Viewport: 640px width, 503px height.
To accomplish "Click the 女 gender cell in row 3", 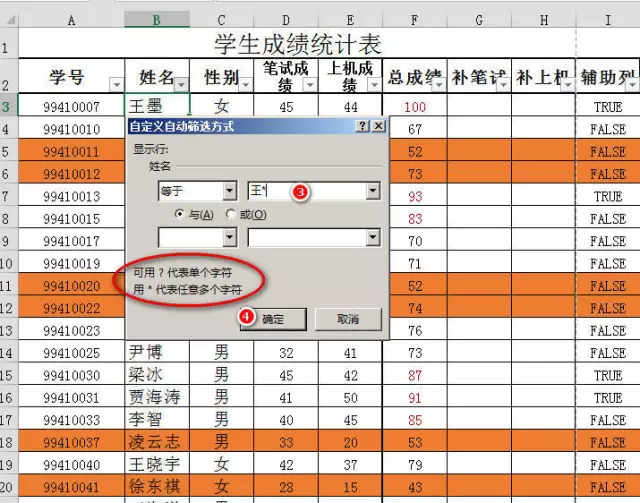I will tap(221, 107).
